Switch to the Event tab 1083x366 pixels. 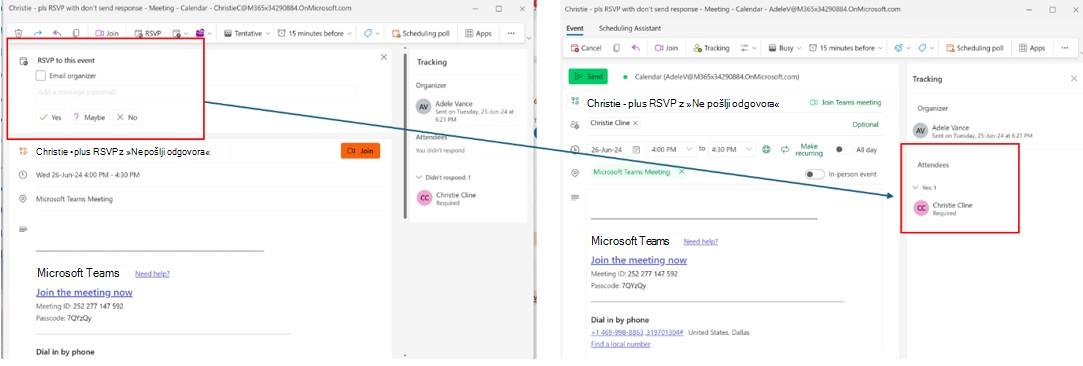575,28
